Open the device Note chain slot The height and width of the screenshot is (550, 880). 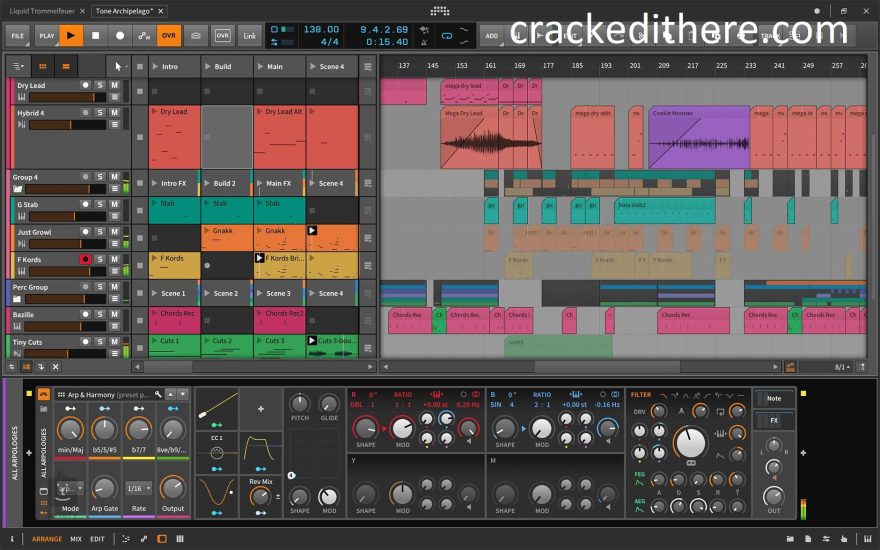pos(774,398)
